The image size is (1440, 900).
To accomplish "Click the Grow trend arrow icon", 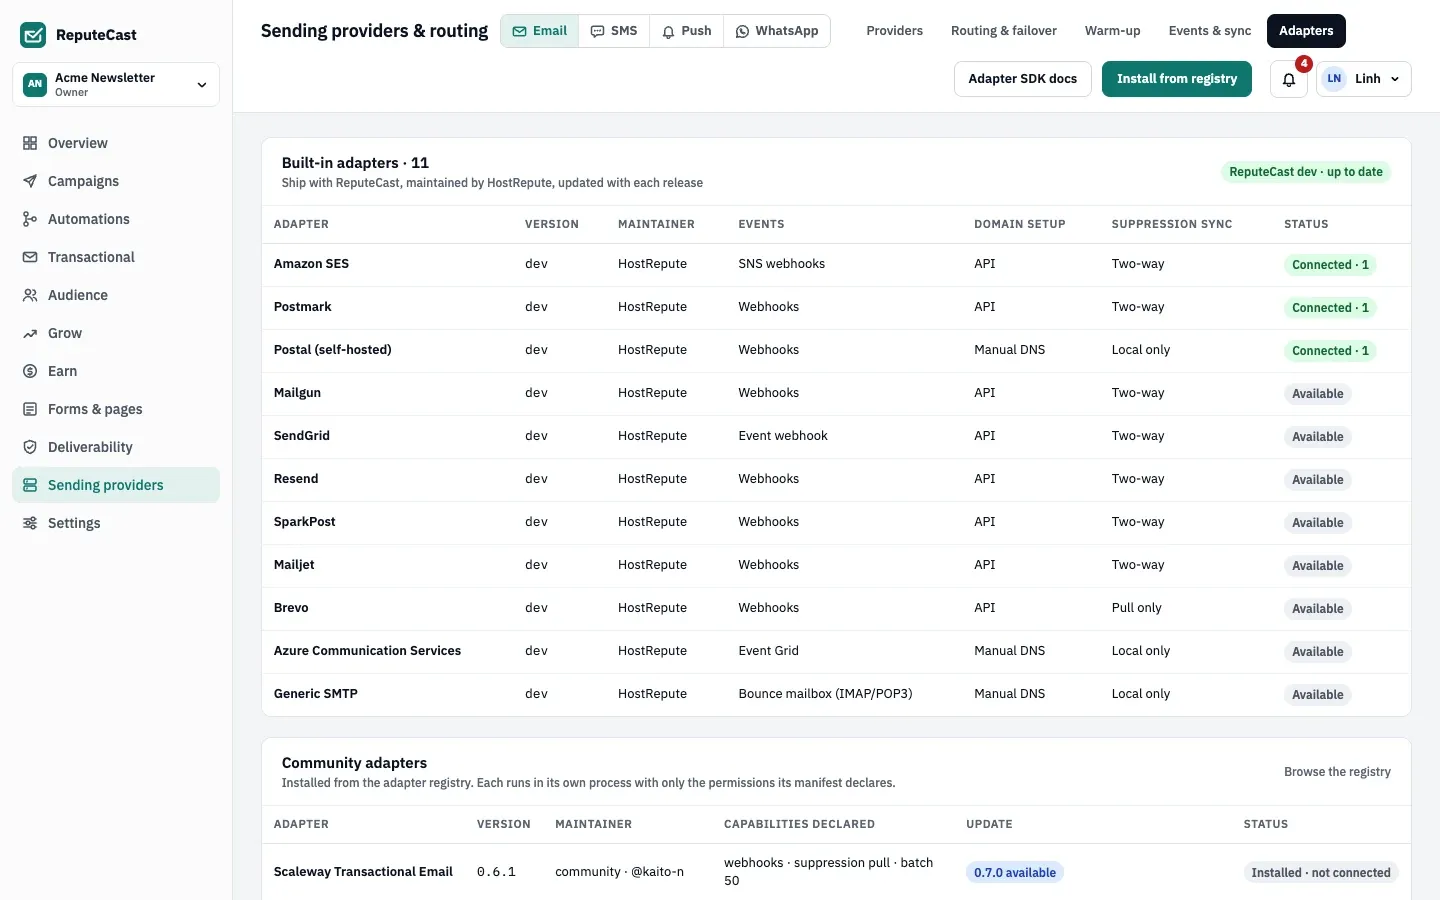I will [30, 333].
